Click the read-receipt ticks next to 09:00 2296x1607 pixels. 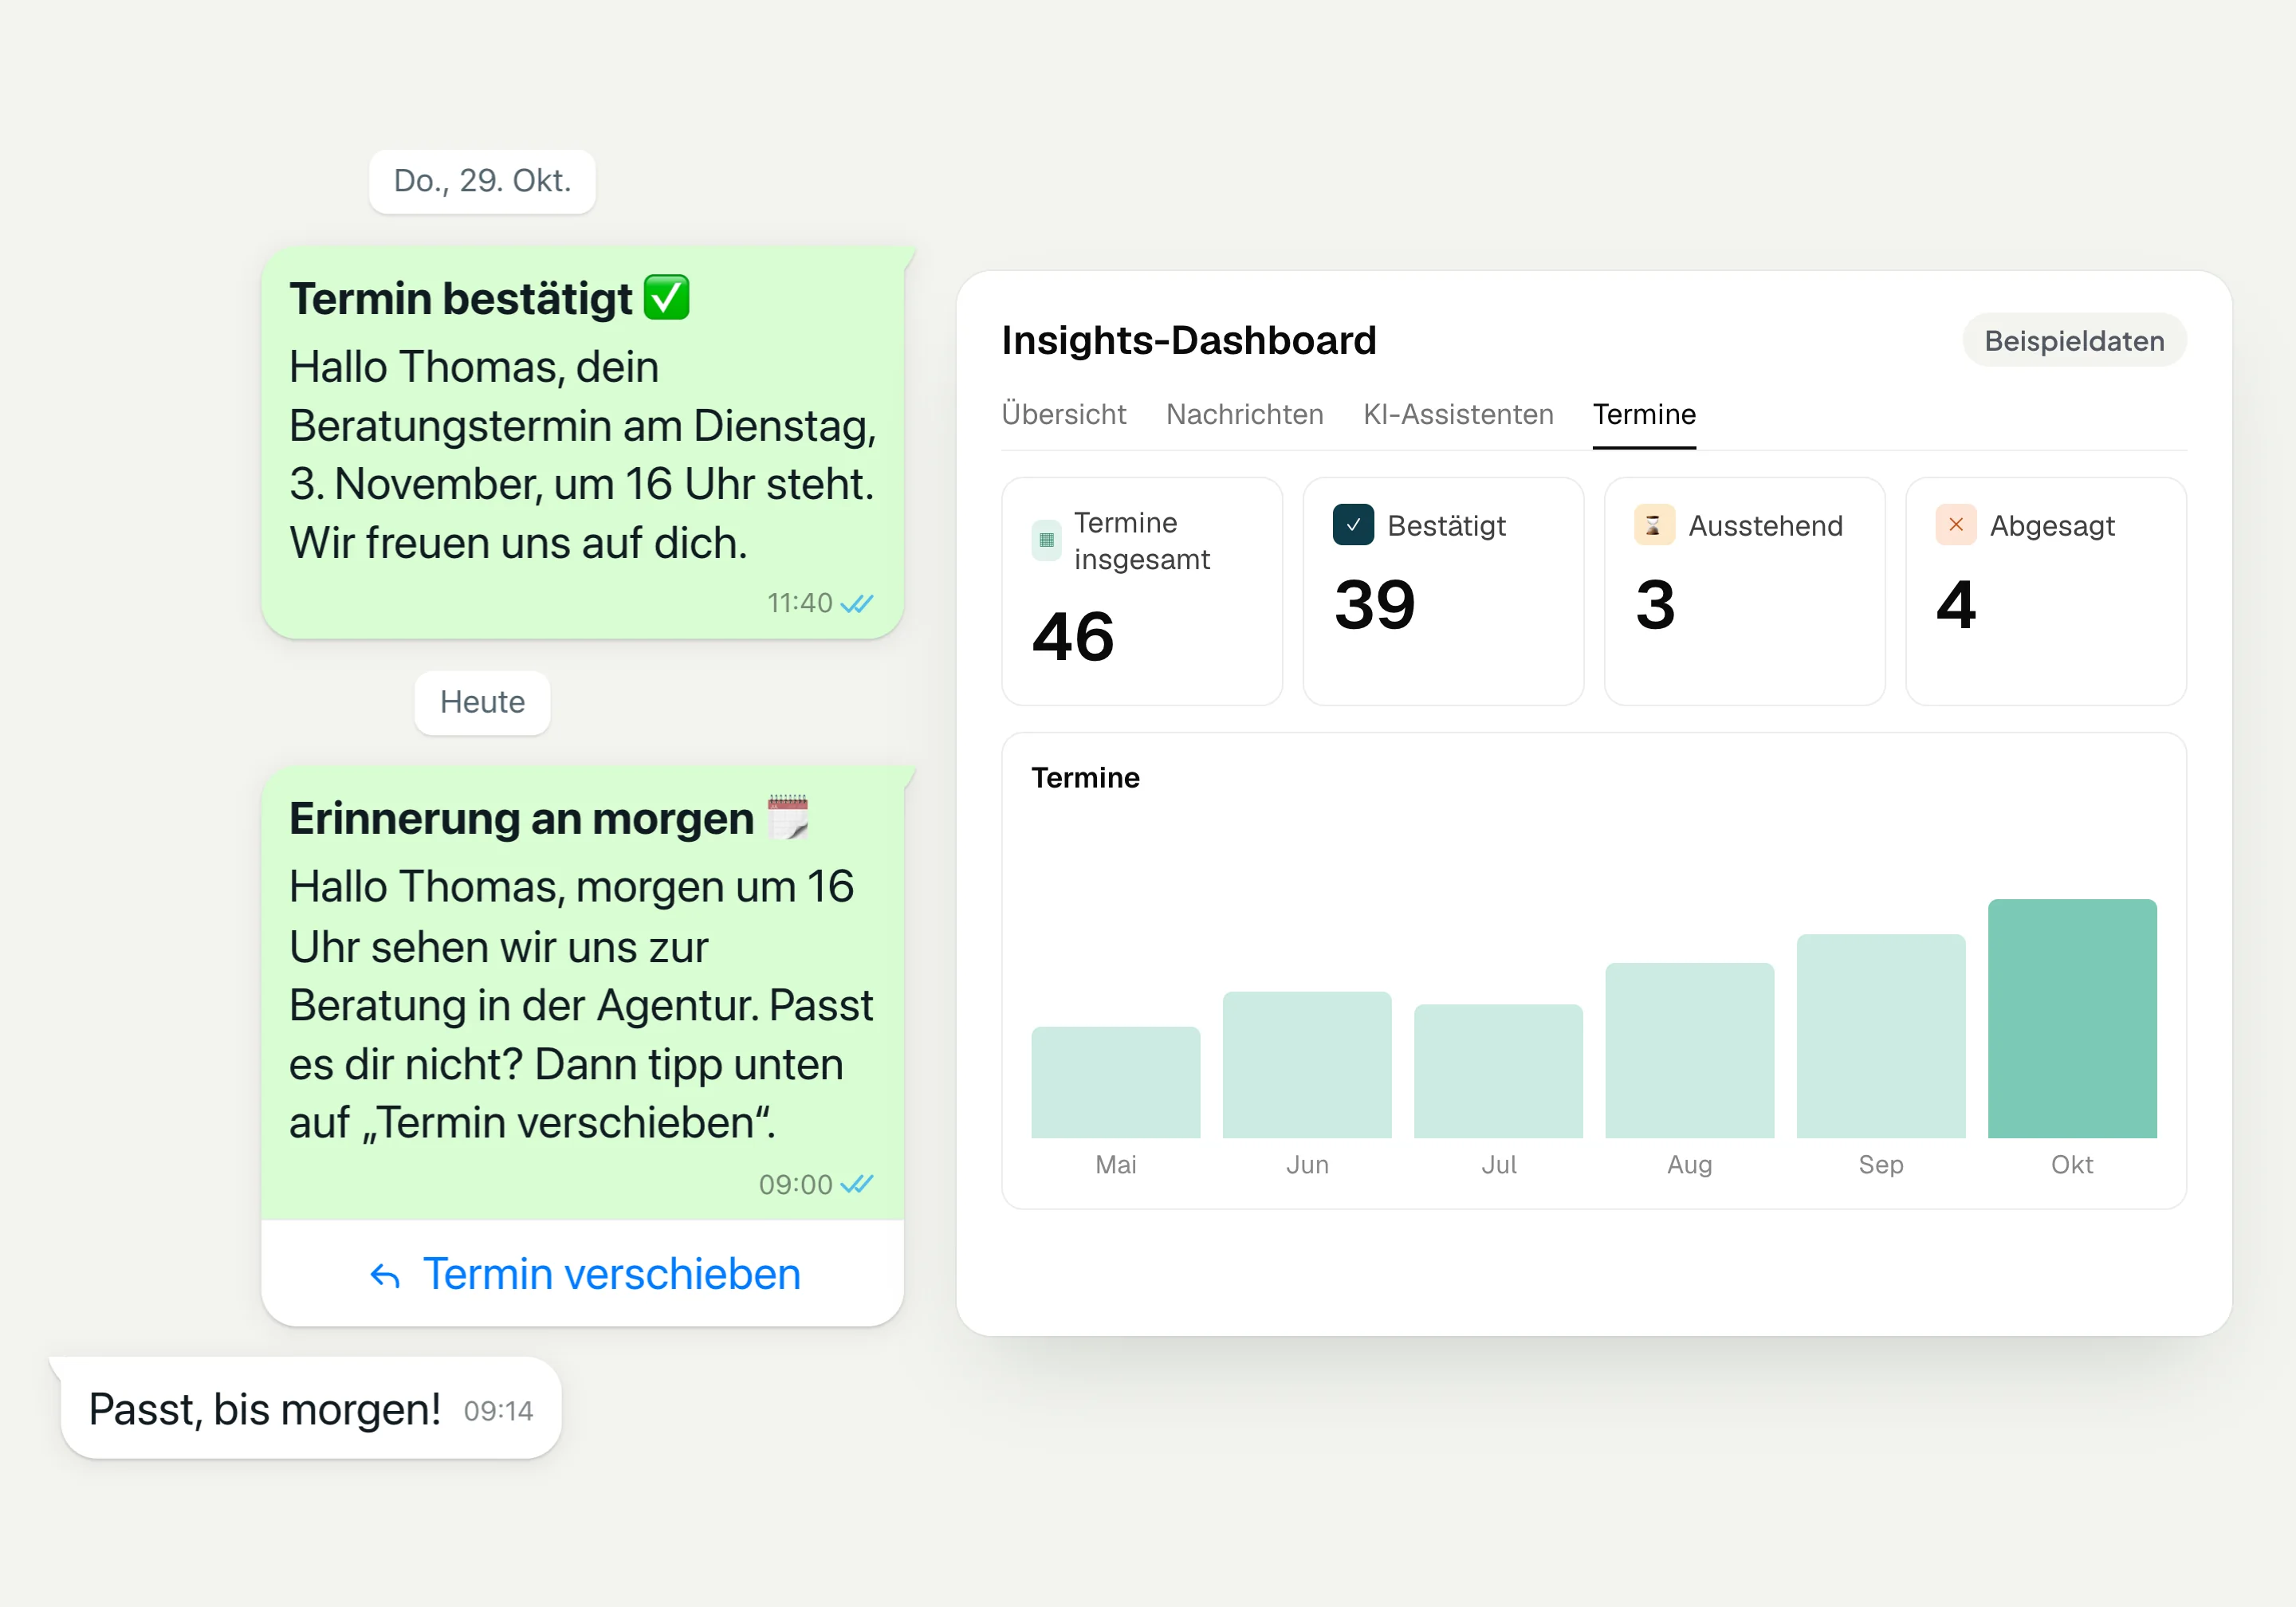857,1185
